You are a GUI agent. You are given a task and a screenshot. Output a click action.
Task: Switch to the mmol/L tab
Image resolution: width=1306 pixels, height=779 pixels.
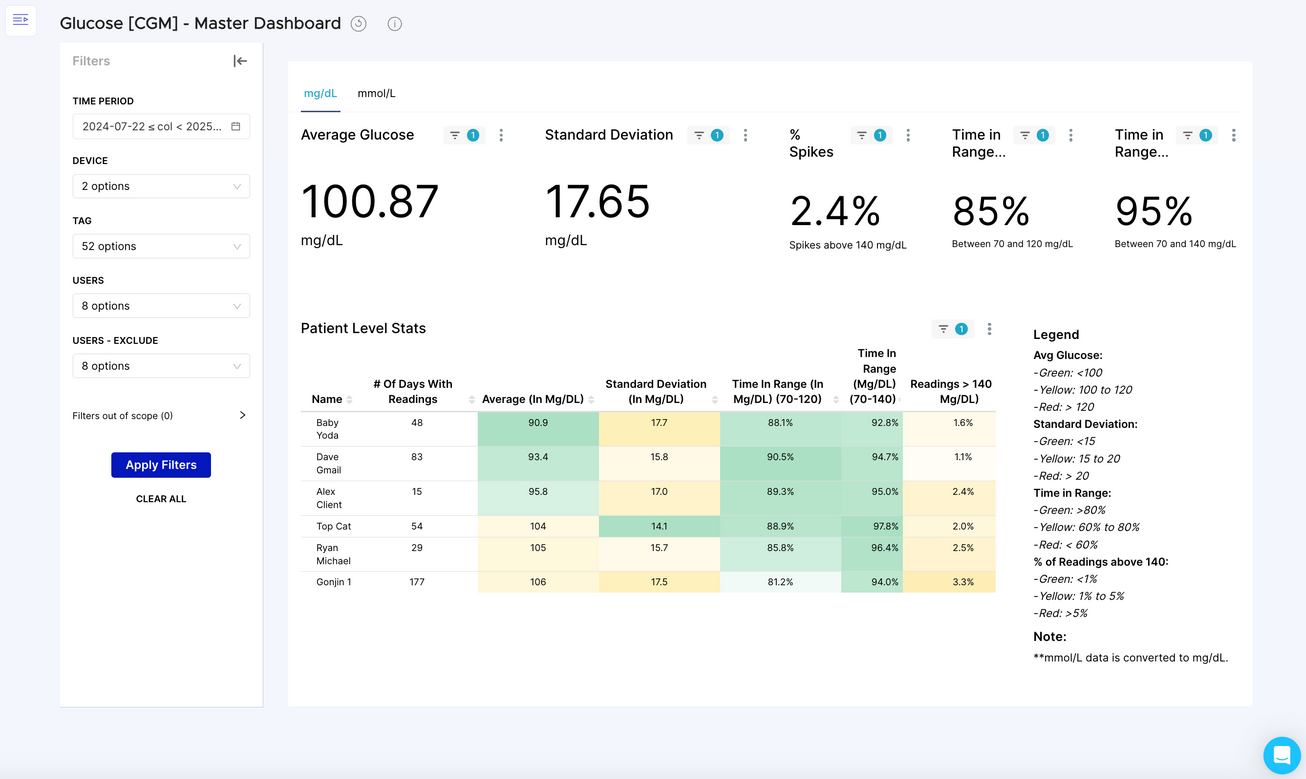[376, 93]
